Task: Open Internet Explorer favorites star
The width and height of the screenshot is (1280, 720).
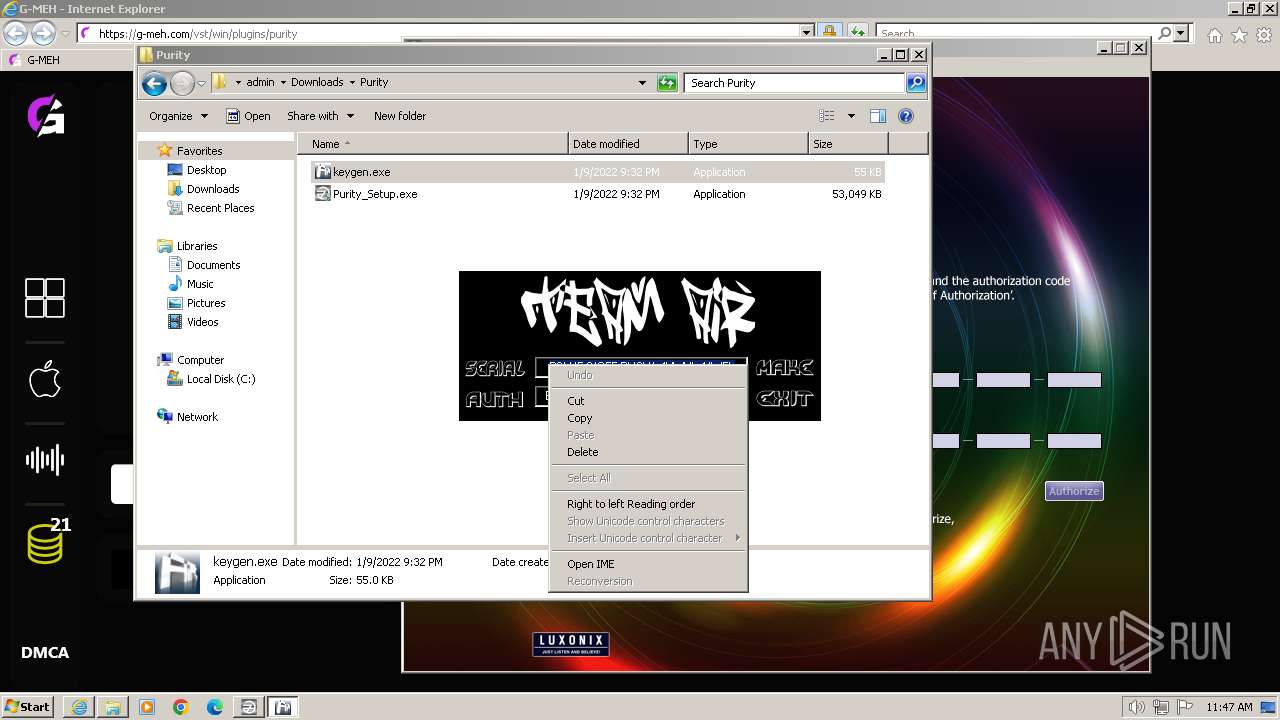Action: 1239,35
